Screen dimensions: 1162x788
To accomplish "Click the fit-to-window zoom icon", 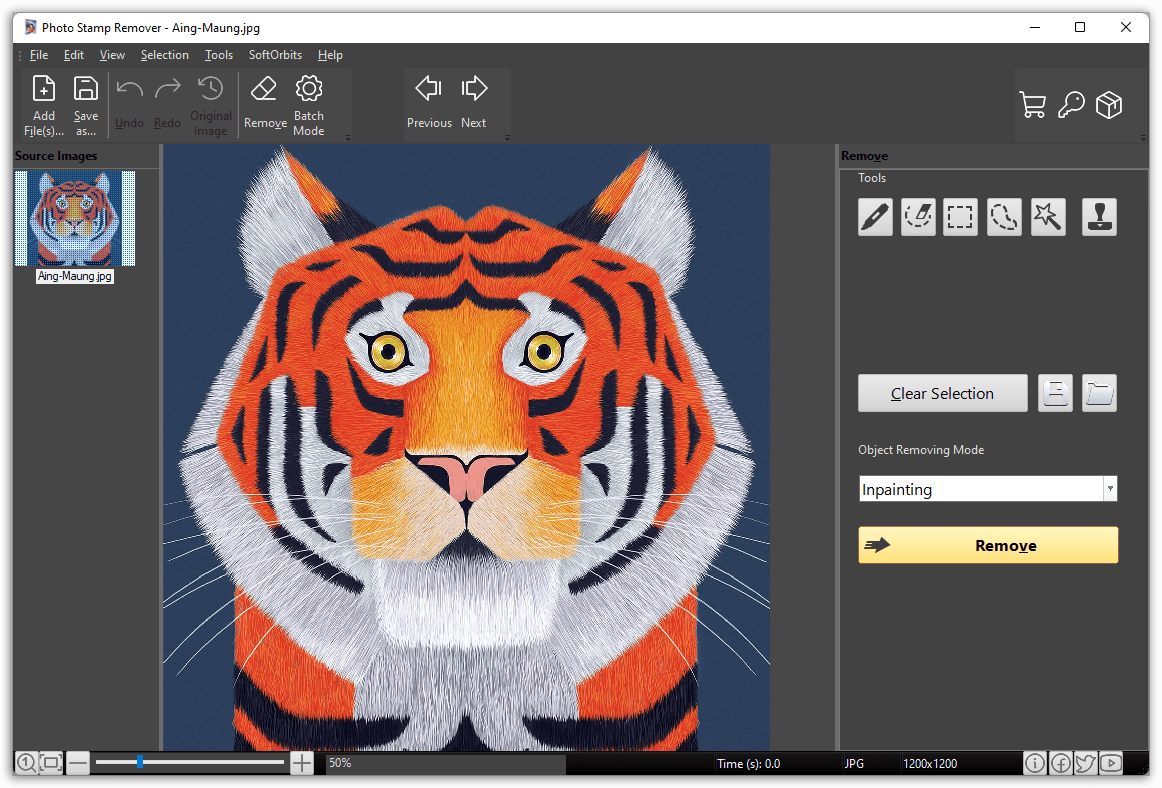I will pos(51,762).
